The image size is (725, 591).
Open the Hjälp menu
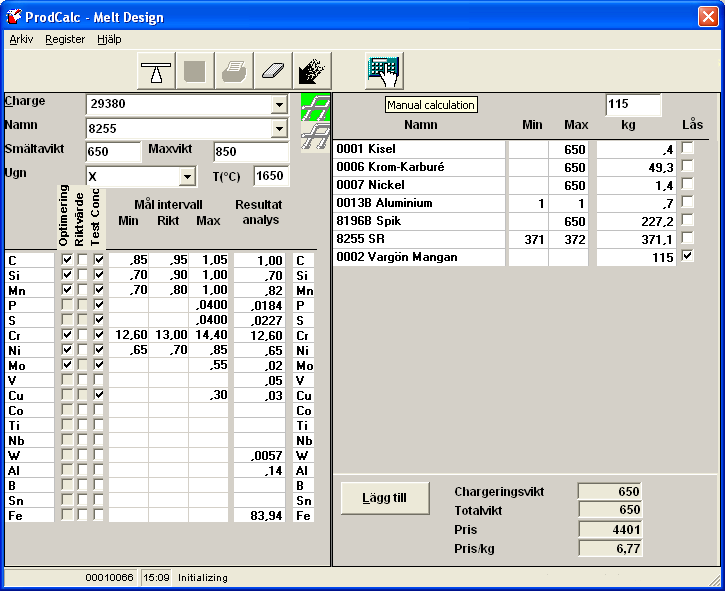[109, 39]
